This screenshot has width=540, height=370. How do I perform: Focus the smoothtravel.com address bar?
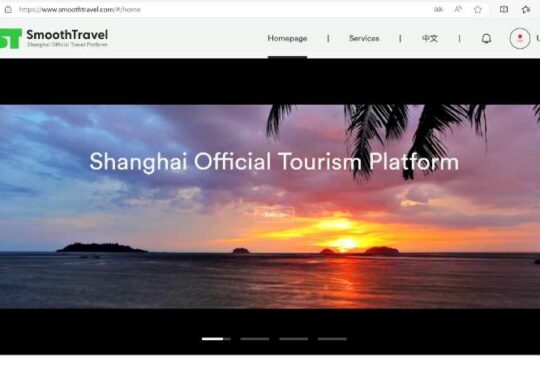220,9
